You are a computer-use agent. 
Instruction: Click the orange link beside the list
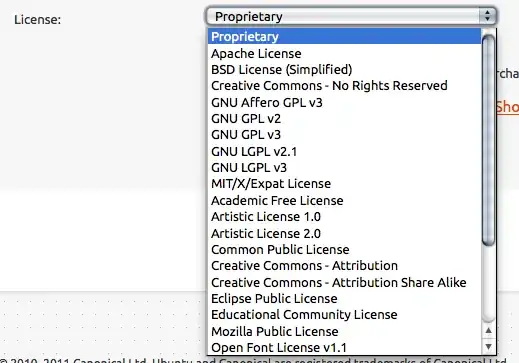[507, 107]
